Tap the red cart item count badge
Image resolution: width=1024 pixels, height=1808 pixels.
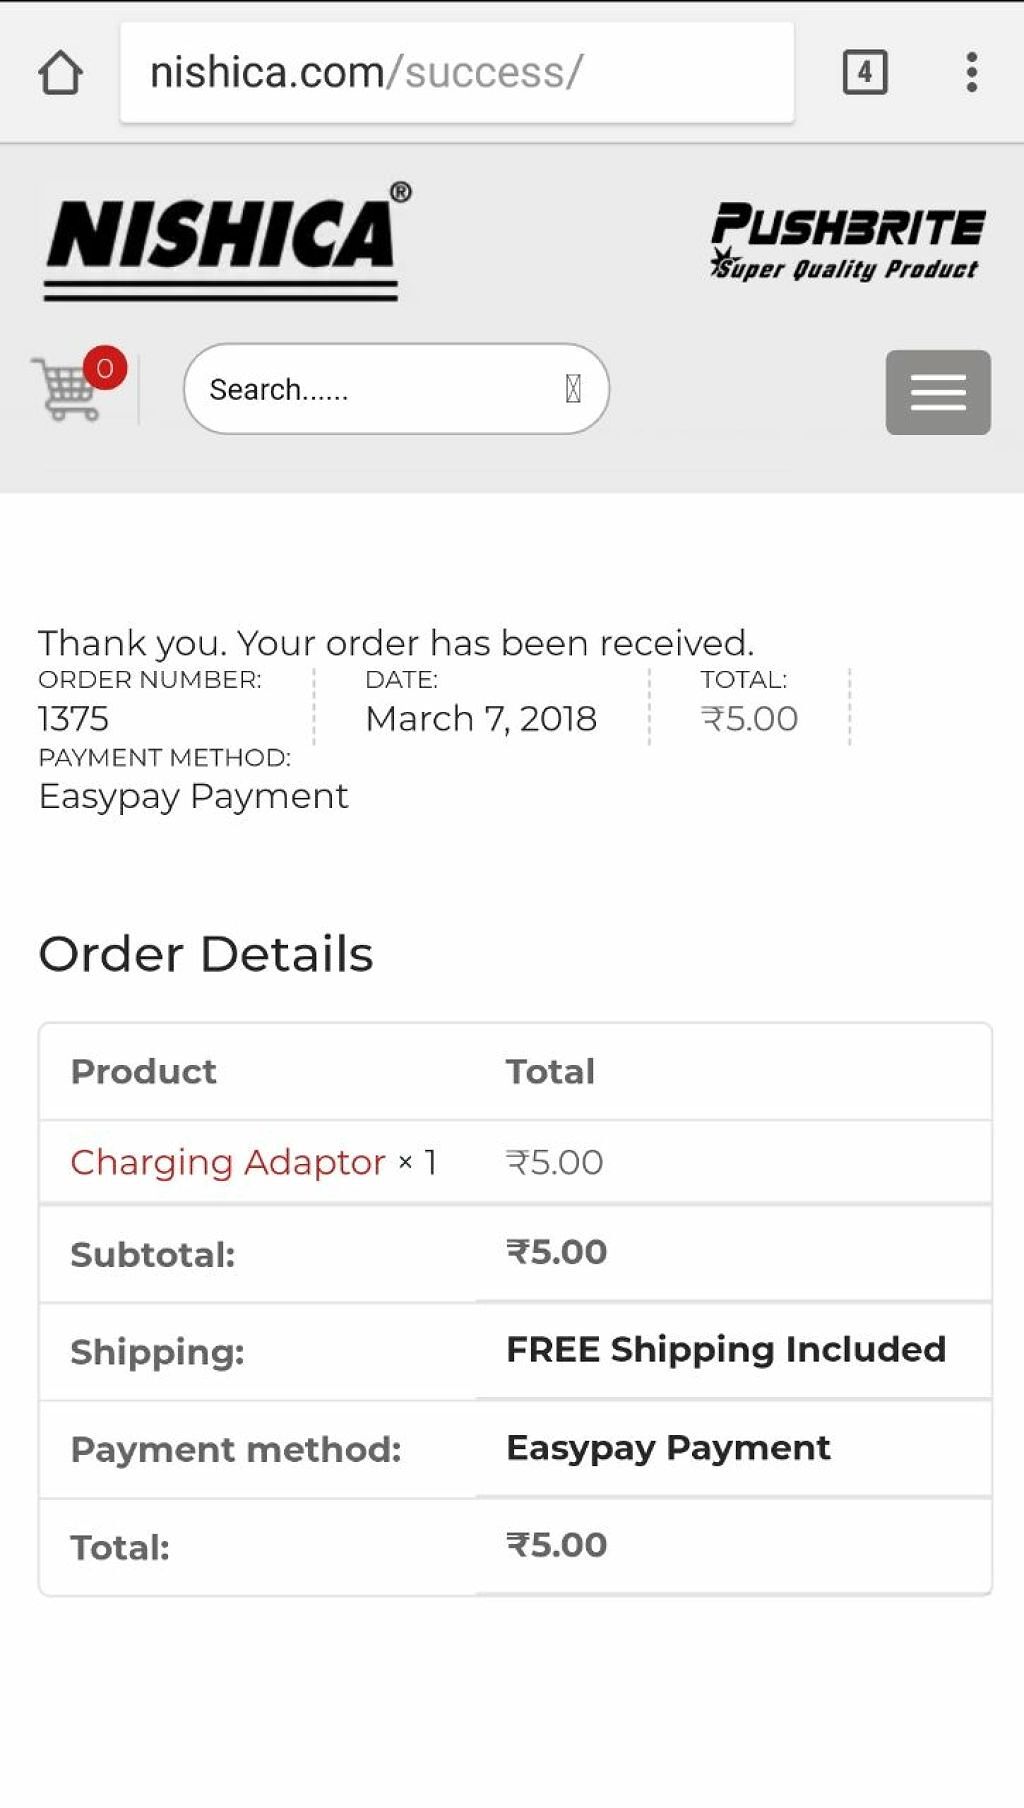tap(105, 368)
